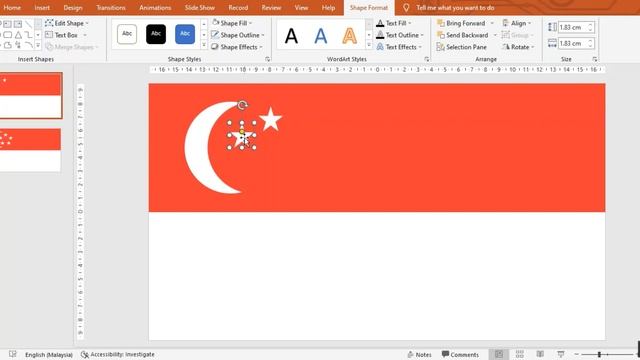The width and height of the screenshot is (640, 360).
Task: Open the Size dialog launcher
Action: coord(595,59)
